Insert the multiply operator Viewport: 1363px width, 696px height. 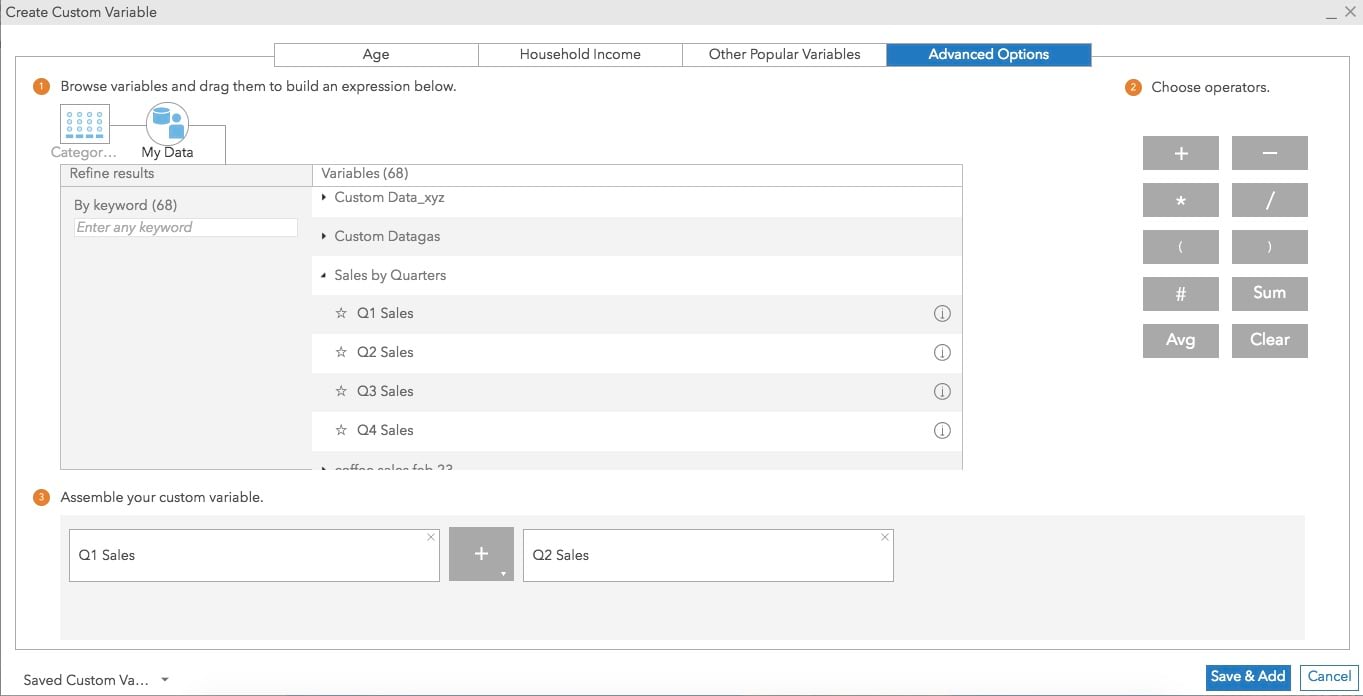coord(1181,200)
